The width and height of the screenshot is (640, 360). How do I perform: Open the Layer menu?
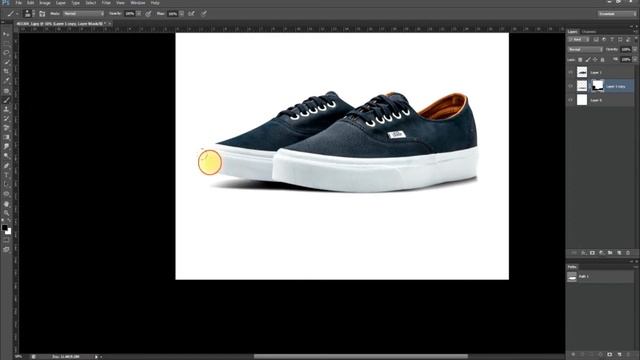[61, 2]
